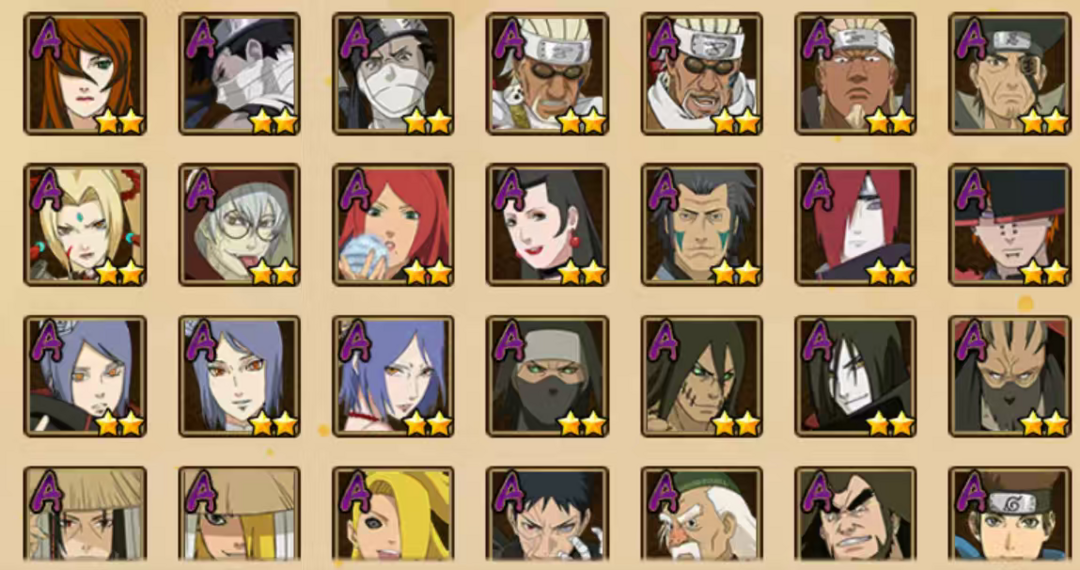The height and width of the screenshot is (570, 1080).
Task: Choose the fully bandaged-face ninja portrait
Action: pos(240,74)
